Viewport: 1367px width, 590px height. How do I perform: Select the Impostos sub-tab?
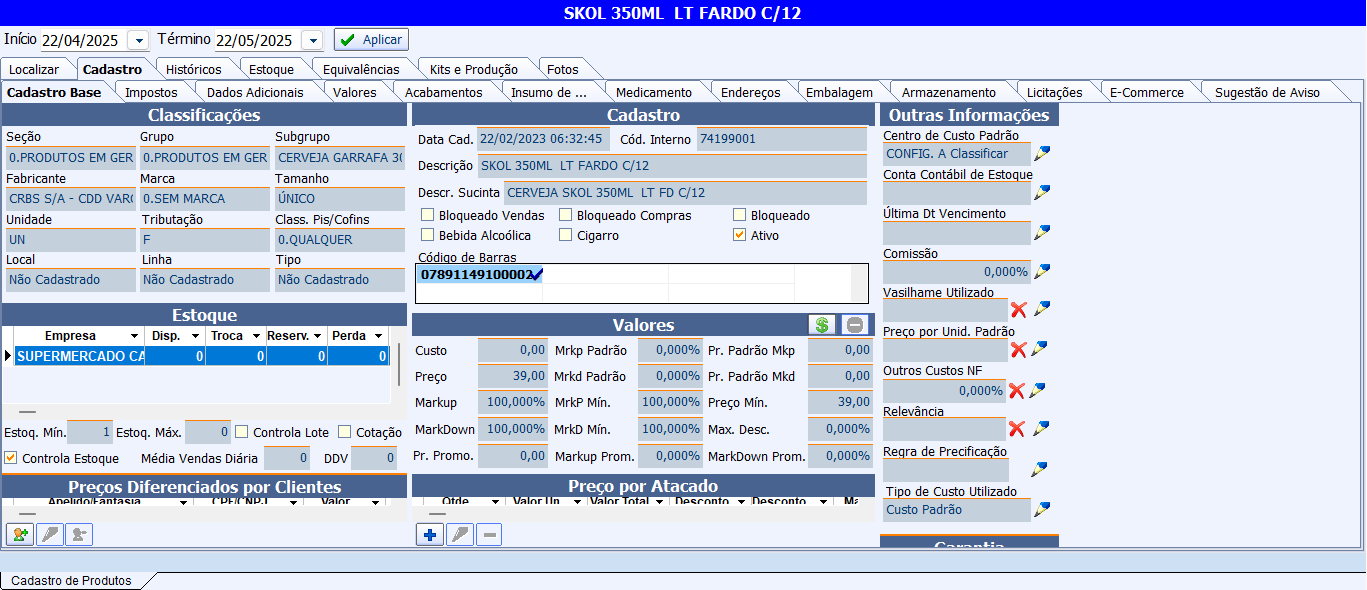[x=151, y=92]
